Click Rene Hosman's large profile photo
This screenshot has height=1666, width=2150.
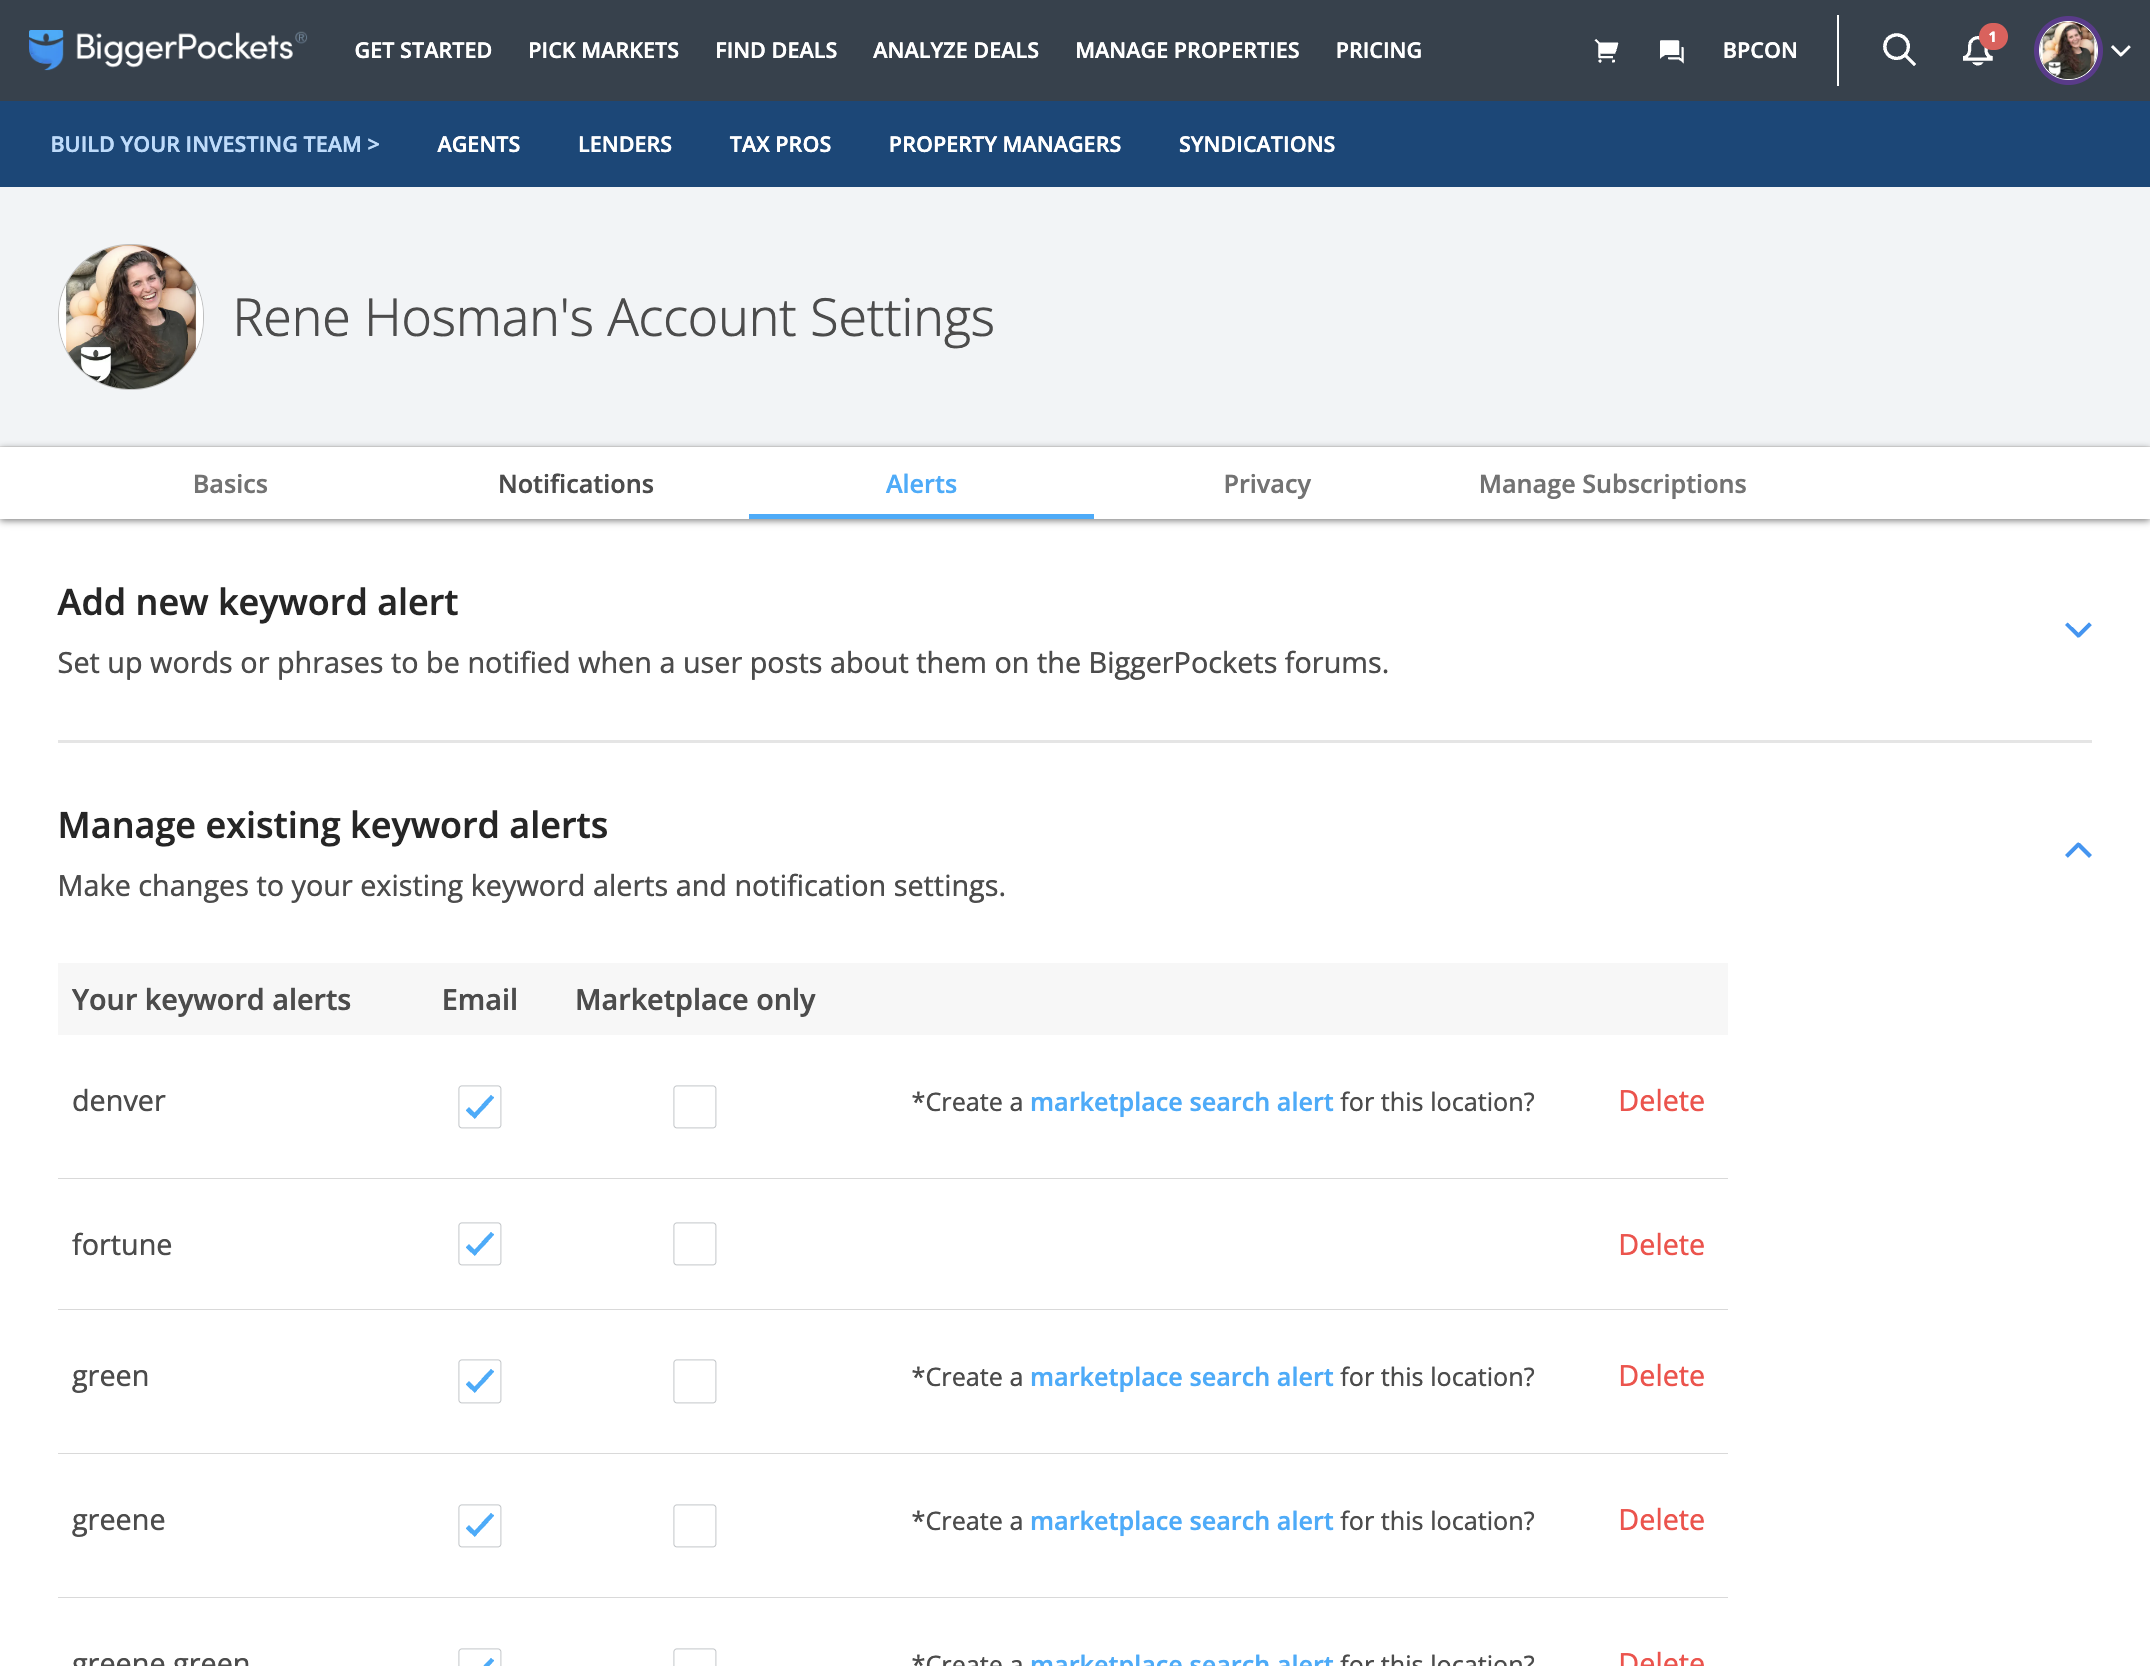[x=131, y=317]
